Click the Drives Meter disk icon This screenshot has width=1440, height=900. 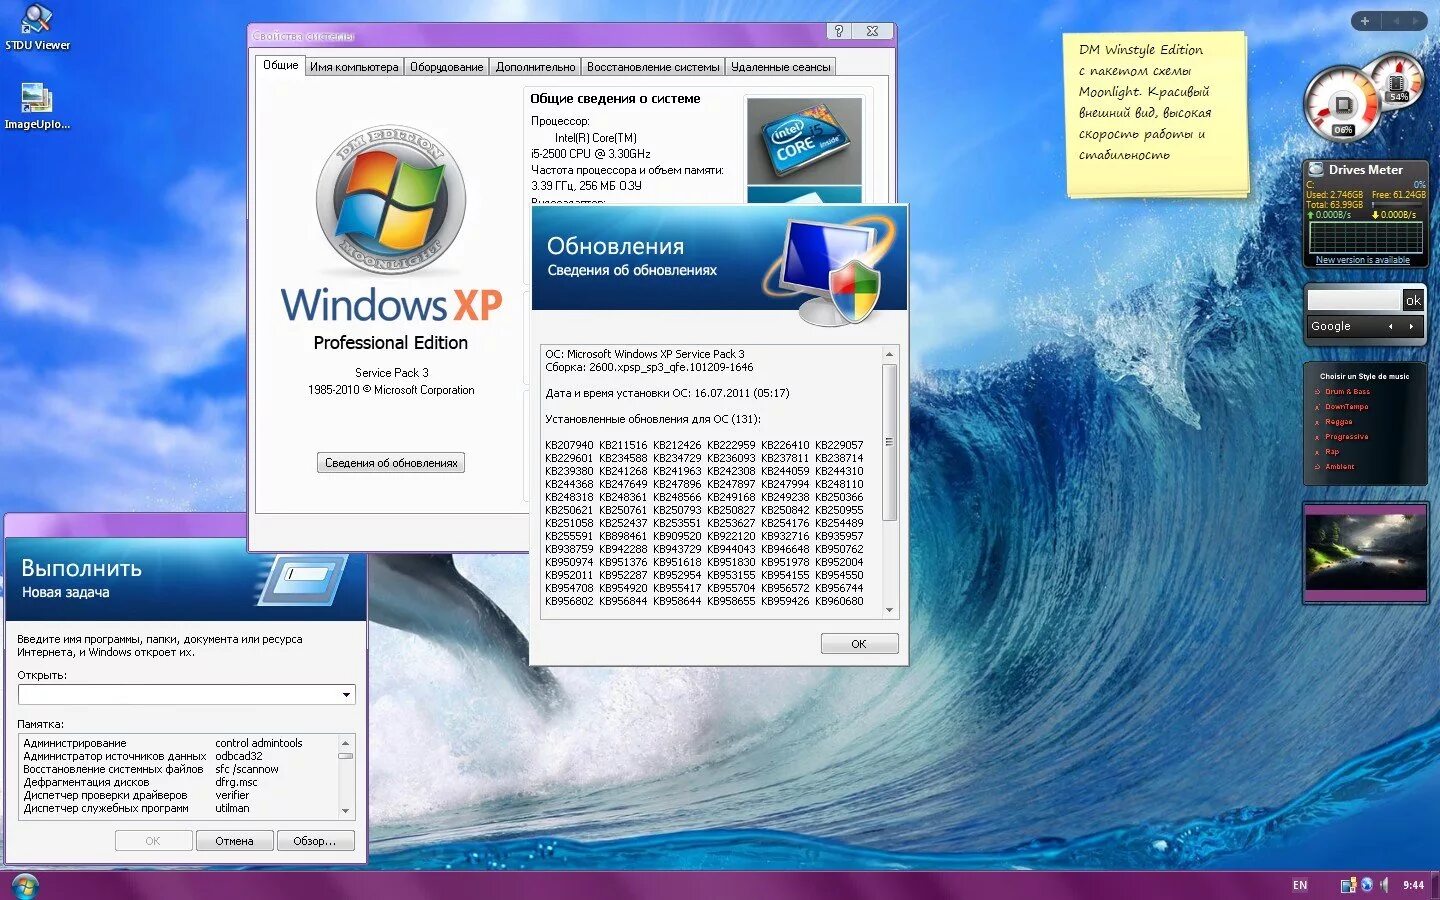click(x=1317, y=170)
